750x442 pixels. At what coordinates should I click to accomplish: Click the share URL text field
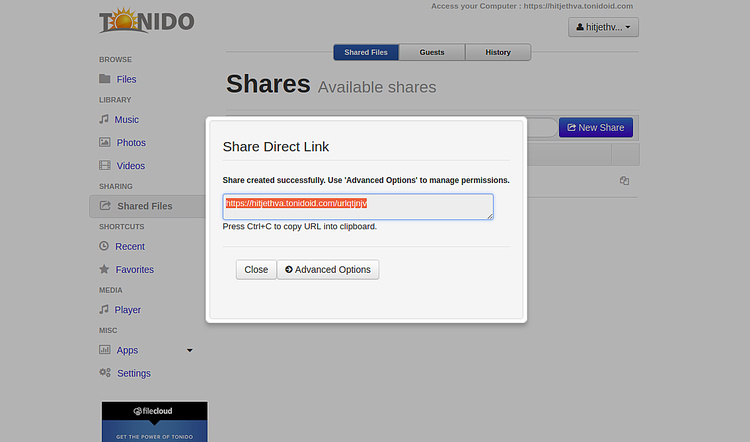[x=357, y=206]
